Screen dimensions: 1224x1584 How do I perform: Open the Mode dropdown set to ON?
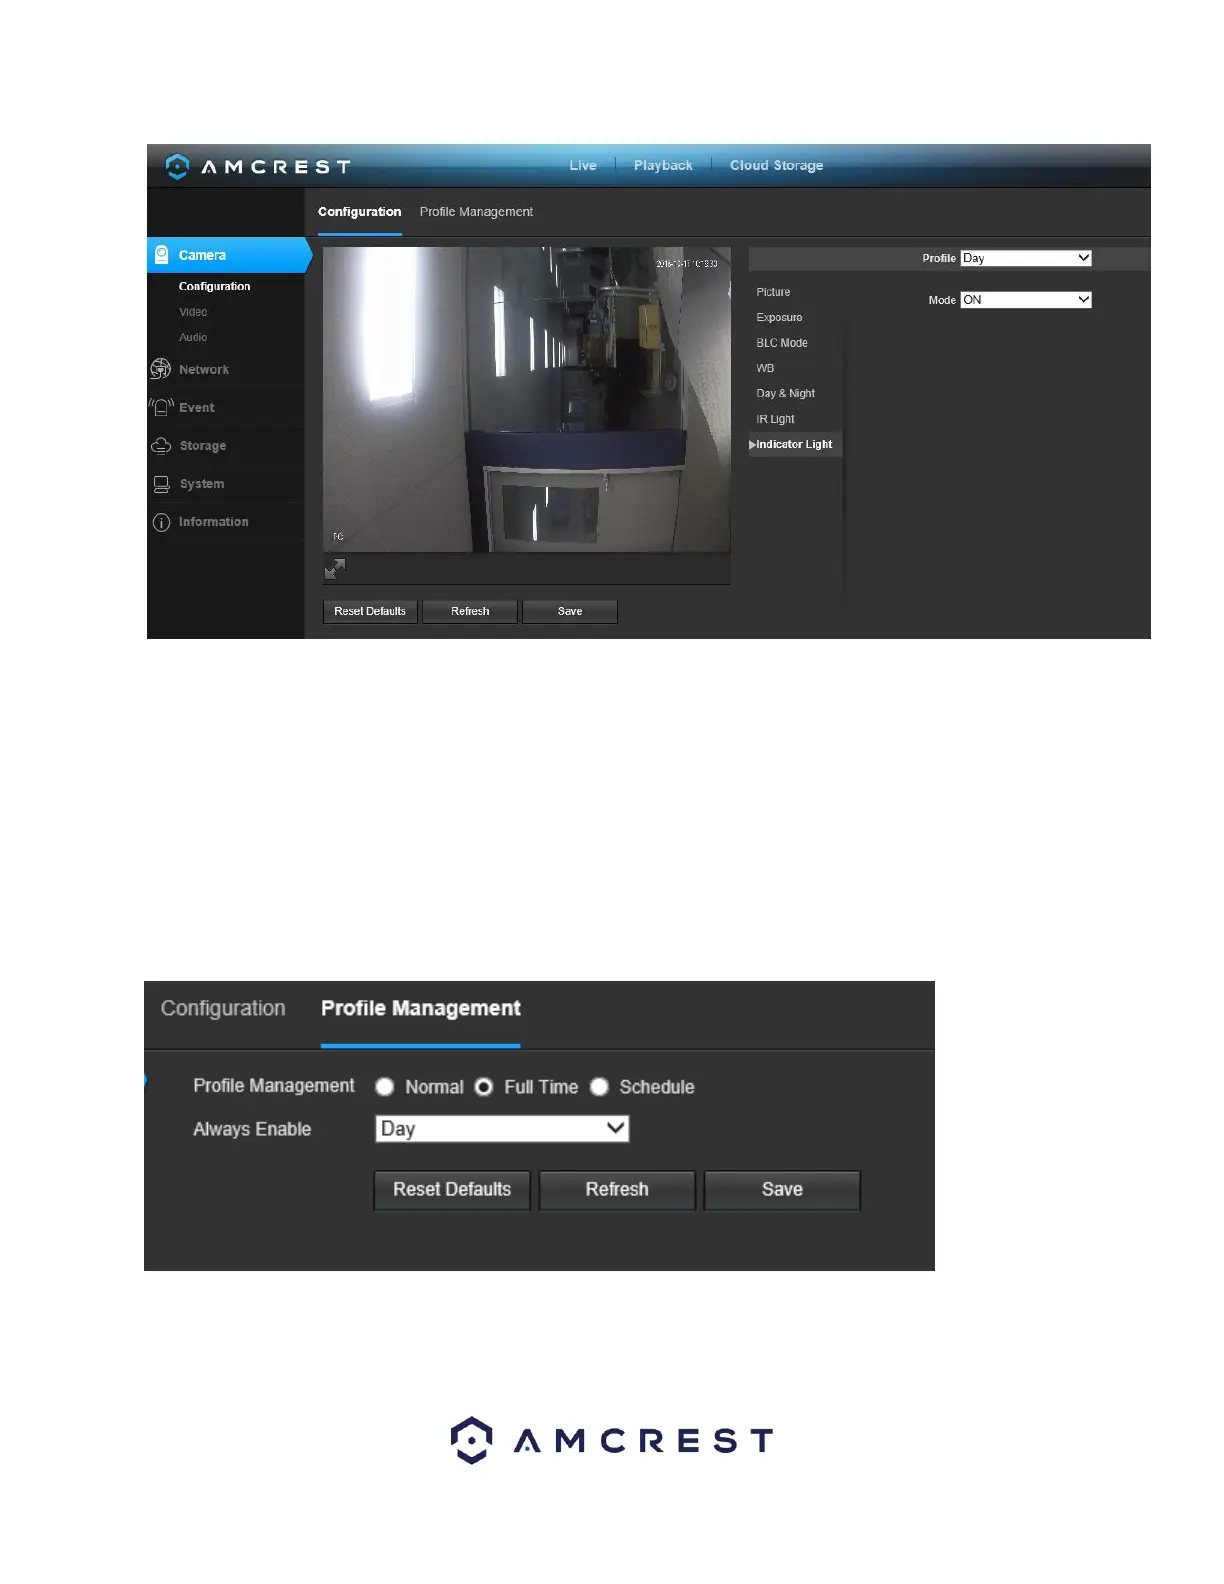[1025, 300]
